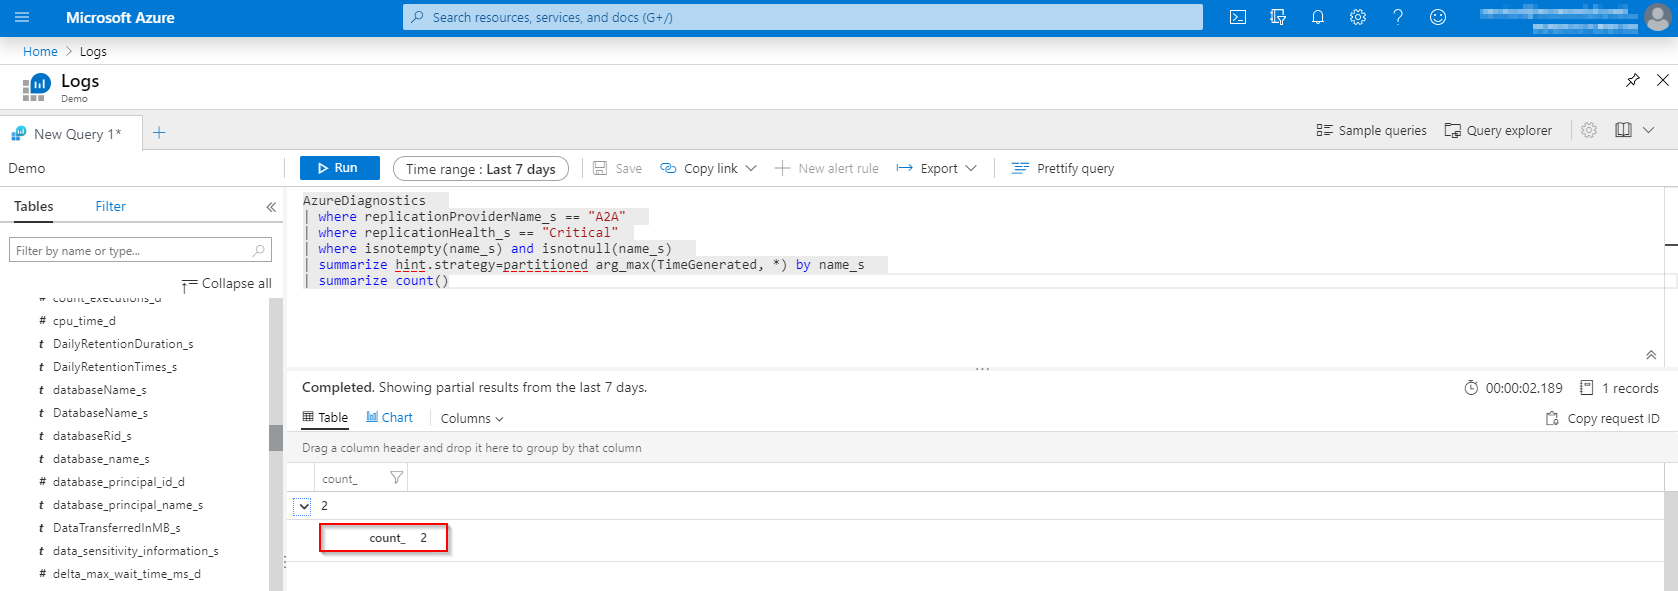The width and height of the screenshot is (1678, 591).
Task: Add a new query tab
Action: tap(159, 133)
